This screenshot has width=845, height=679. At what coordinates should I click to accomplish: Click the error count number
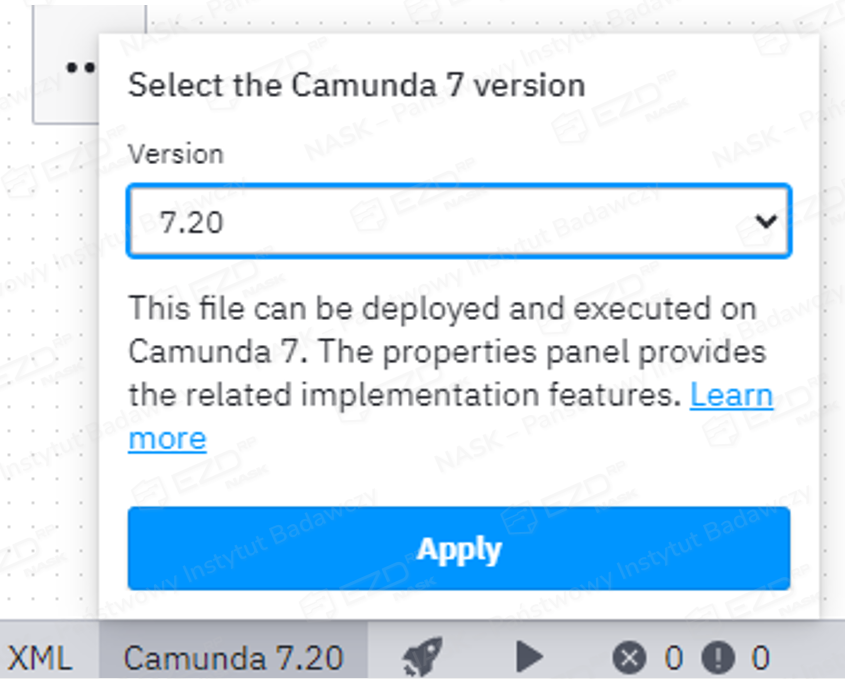tap(673, 657)
